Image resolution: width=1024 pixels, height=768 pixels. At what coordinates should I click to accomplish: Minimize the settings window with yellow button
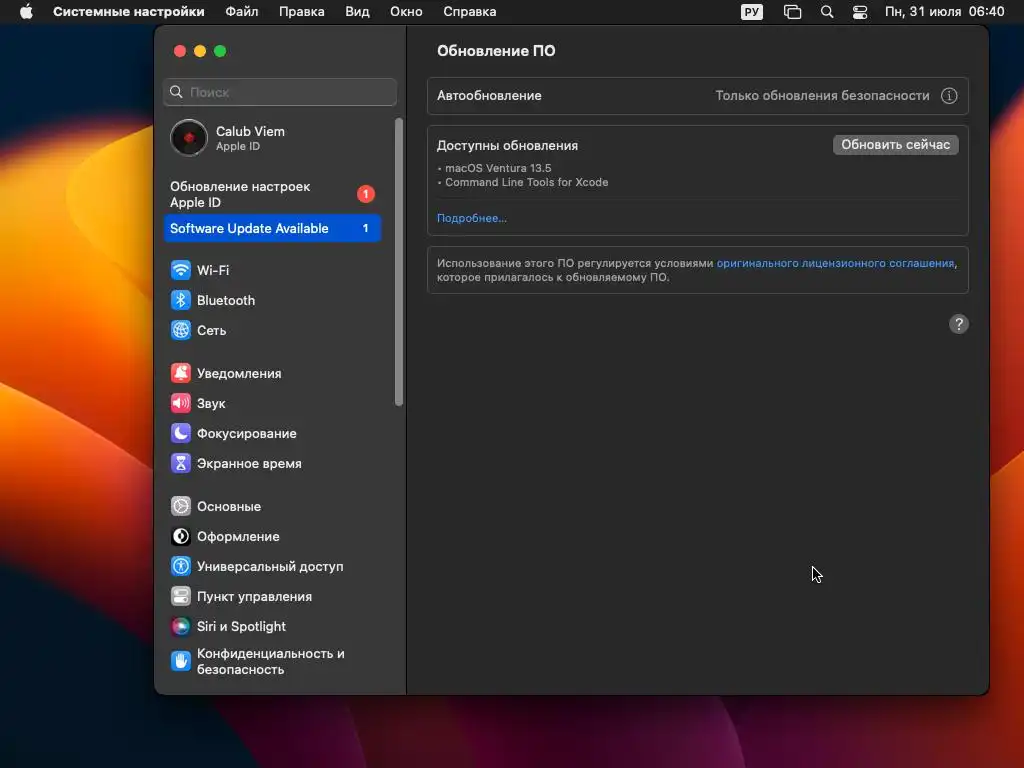(x=200, y=51)
